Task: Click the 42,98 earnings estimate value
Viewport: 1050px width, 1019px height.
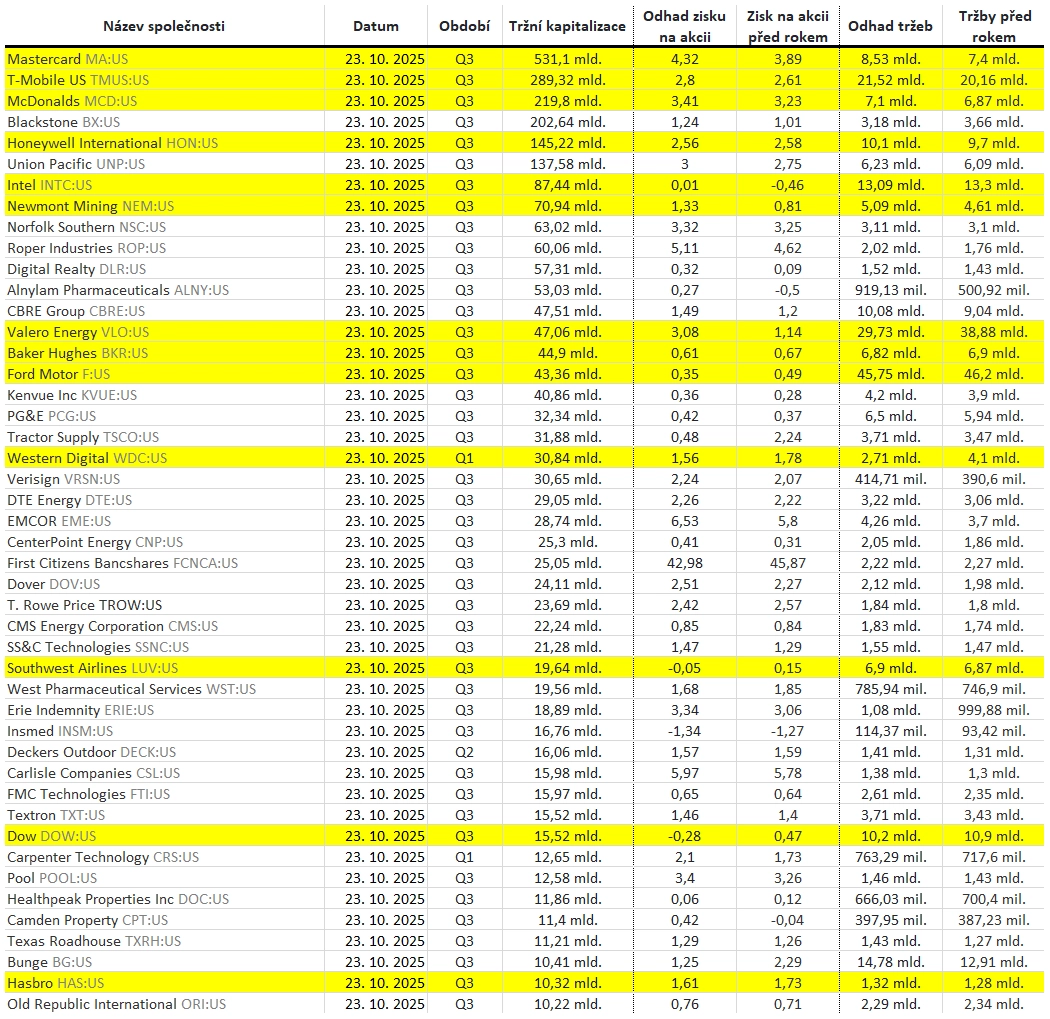Action: coord(684,563)
